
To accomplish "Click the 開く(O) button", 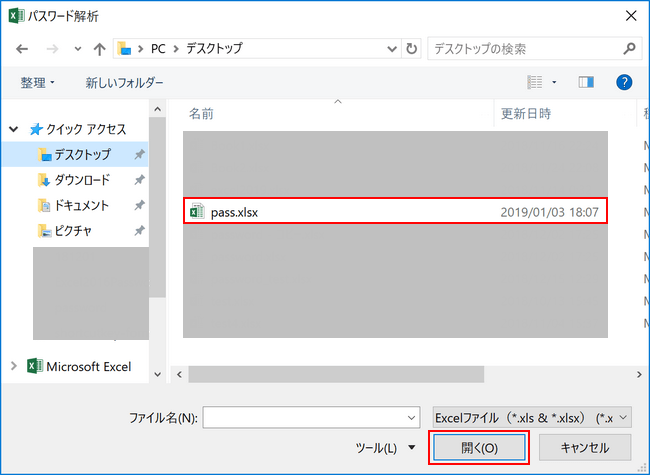I will (479, 448).
